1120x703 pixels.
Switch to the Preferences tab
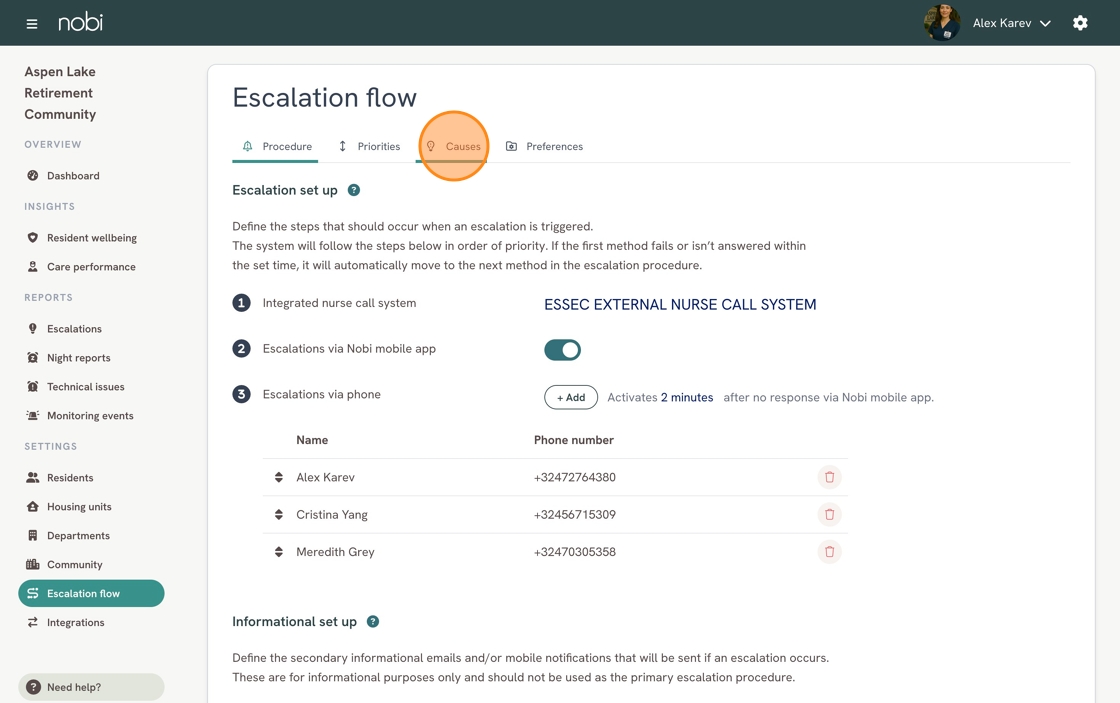(544, 146)
